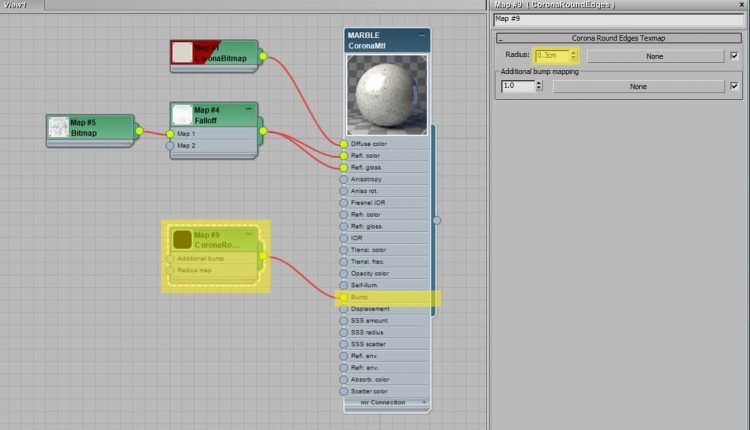Toggle the Additional bump mapping checkbox
This screenshot has width=750, height=430.
(735, 87)
